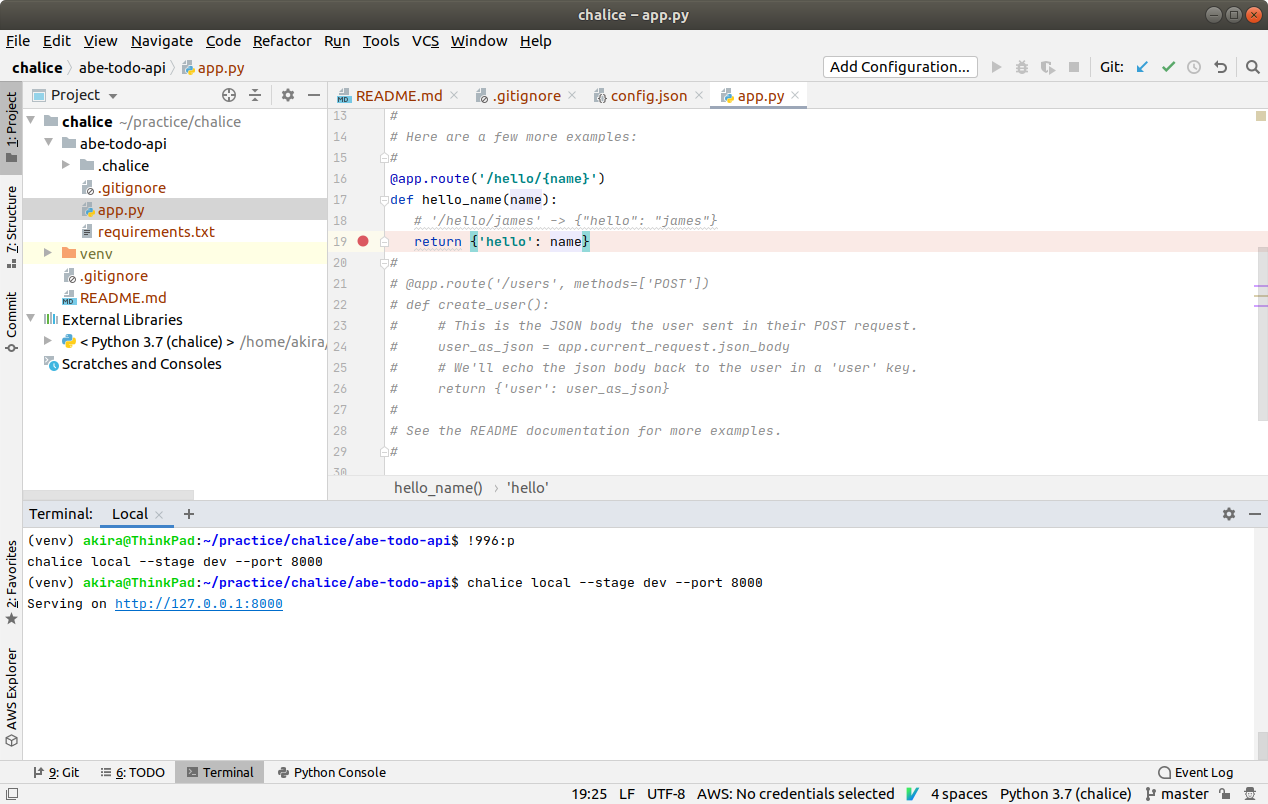Toggle the breakpoint on line 19
Screen dimensions: 1268x804
click(x=362, y=241)
